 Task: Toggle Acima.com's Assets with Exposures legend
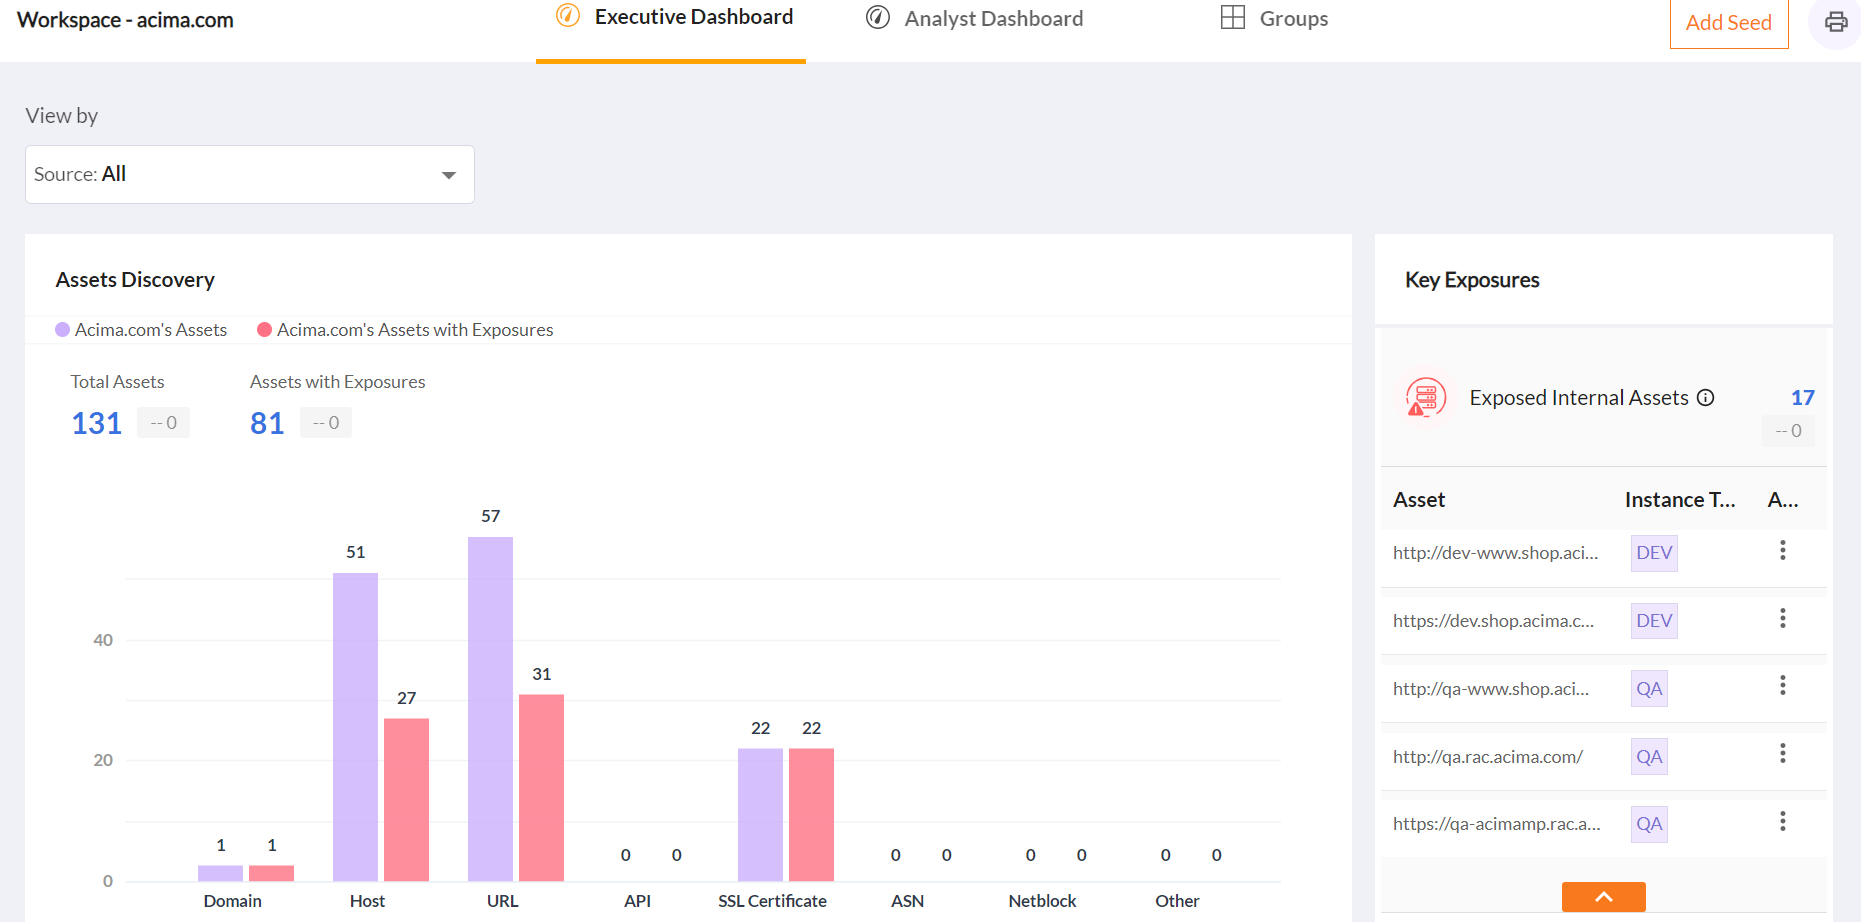pyautogui.click(x=405, y=330)
